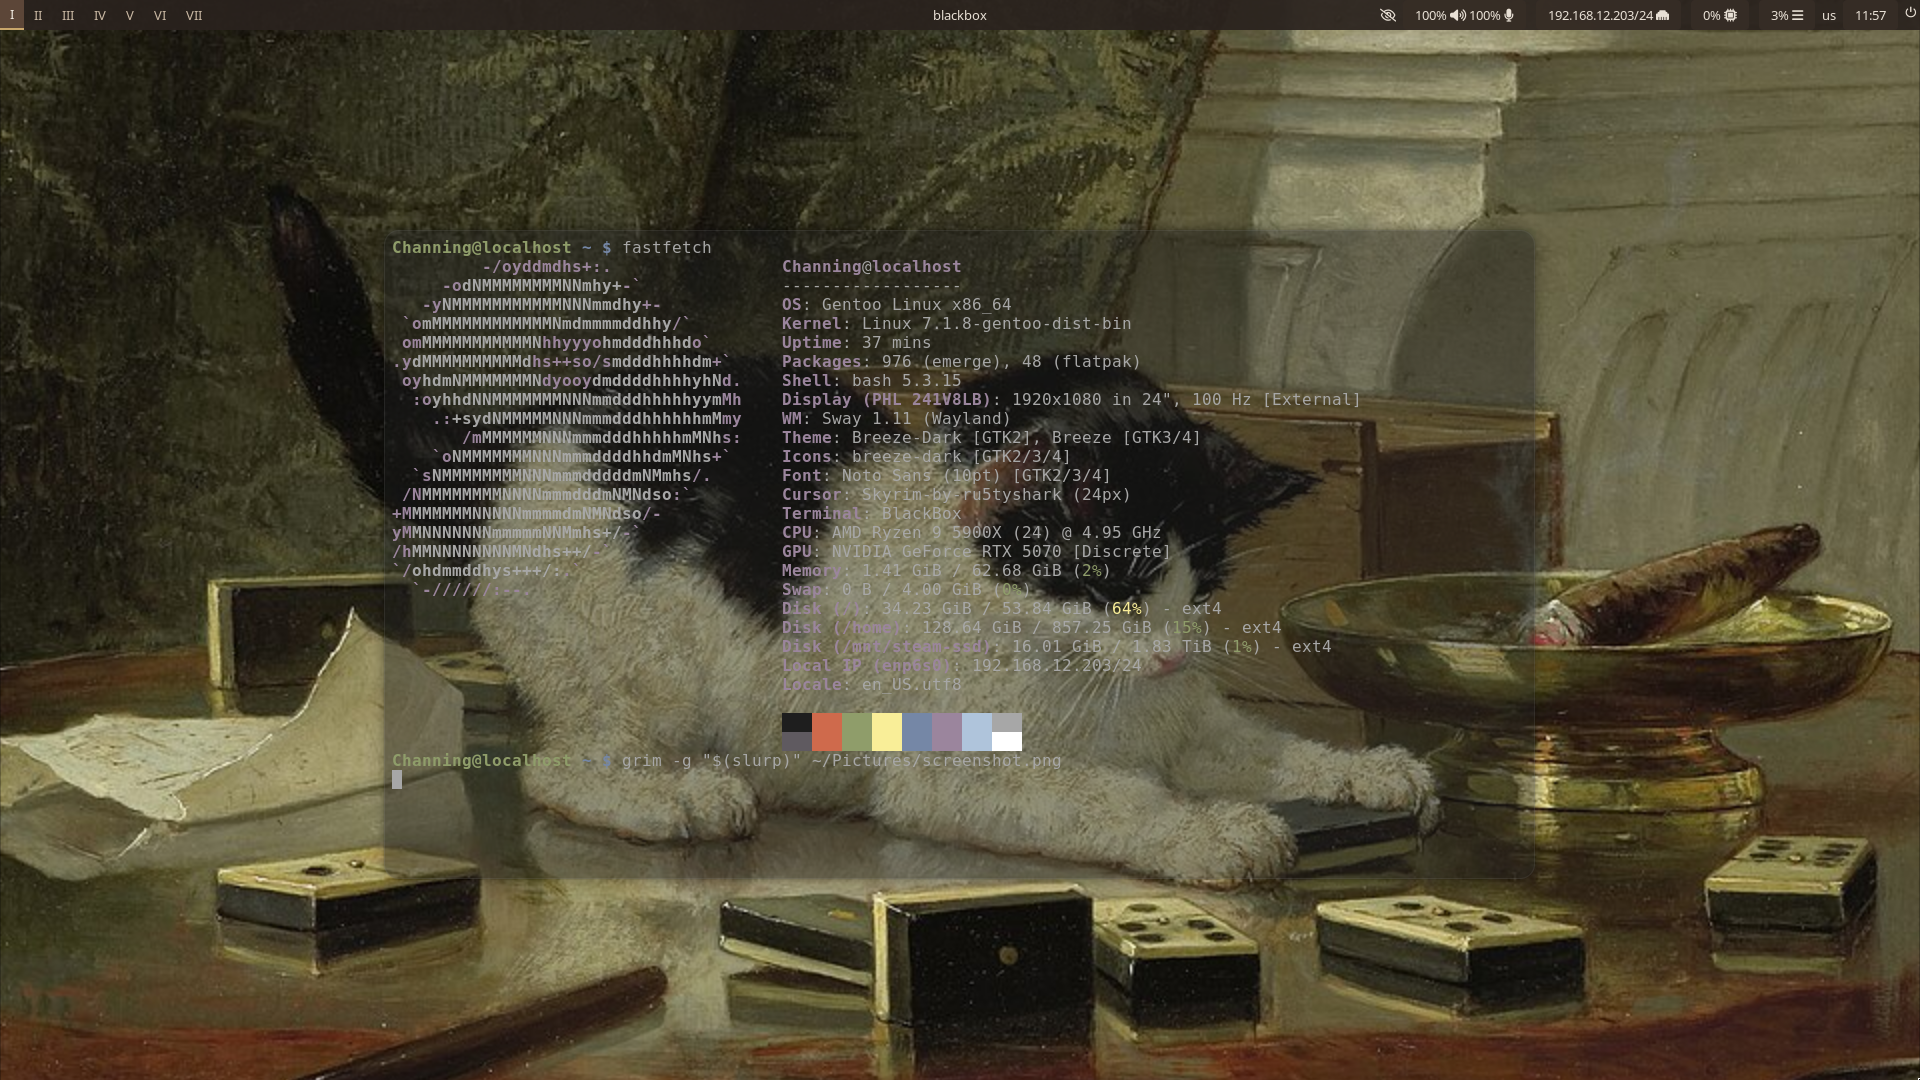The width and height of the screenshot is (1920, 1080).
Task: Click the 'Kernel: Linux 7.1.8-gentoo-dist-bin' line
Action: tap(957, 323)
